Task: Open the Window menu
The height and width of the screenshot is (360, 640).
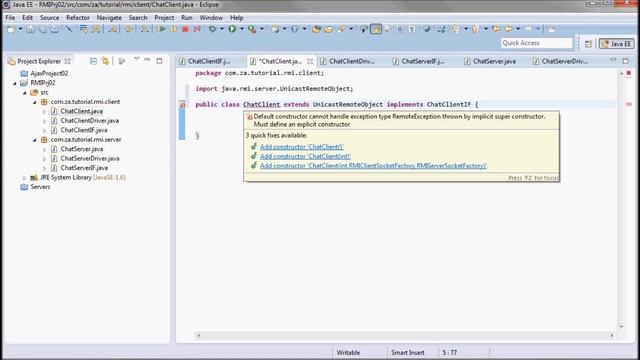Action: (211, 18)
